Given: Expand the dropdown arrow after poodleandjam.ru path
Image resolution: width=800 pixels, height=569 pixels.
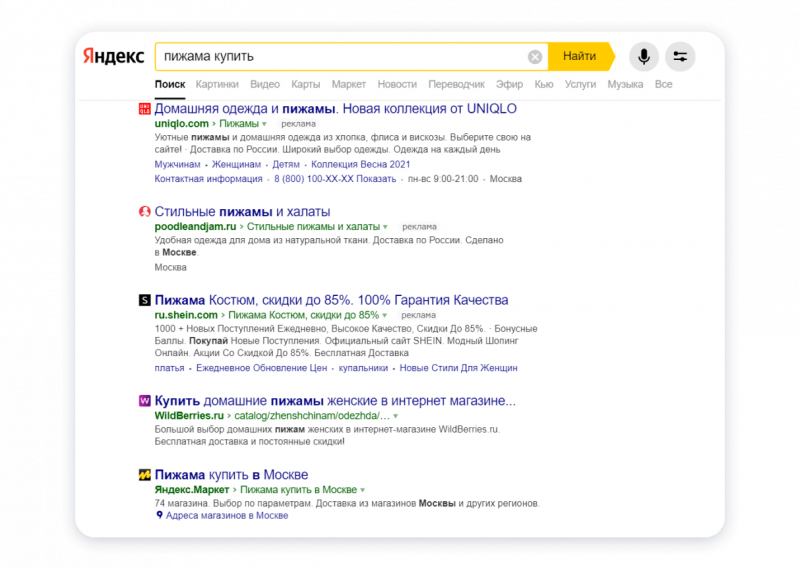Looking at the screenshot, I should tap(385, 227).
